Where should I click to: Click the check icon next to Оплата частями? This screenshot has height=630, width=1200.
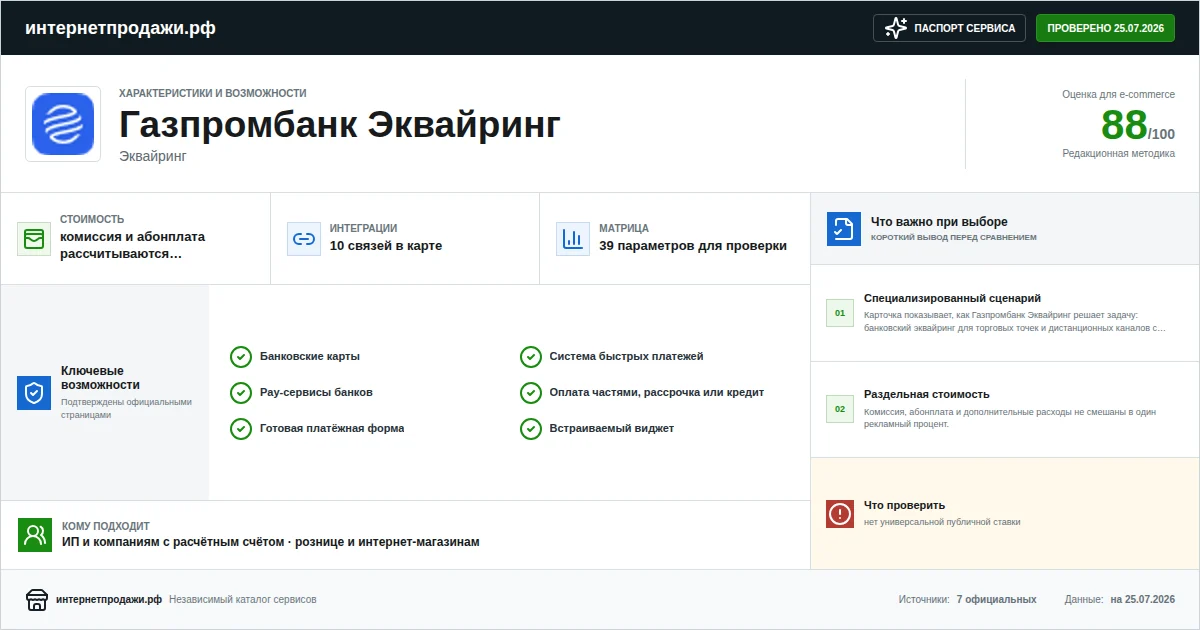click(530, 393)
